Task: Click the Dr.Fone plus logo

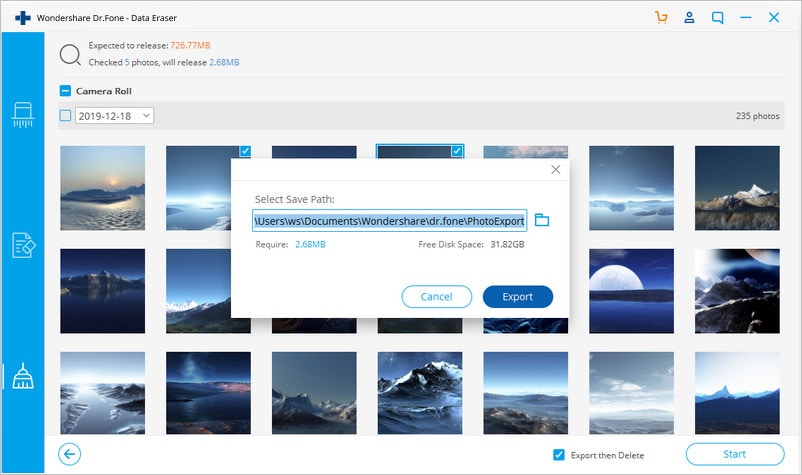Action: [23, 18]
